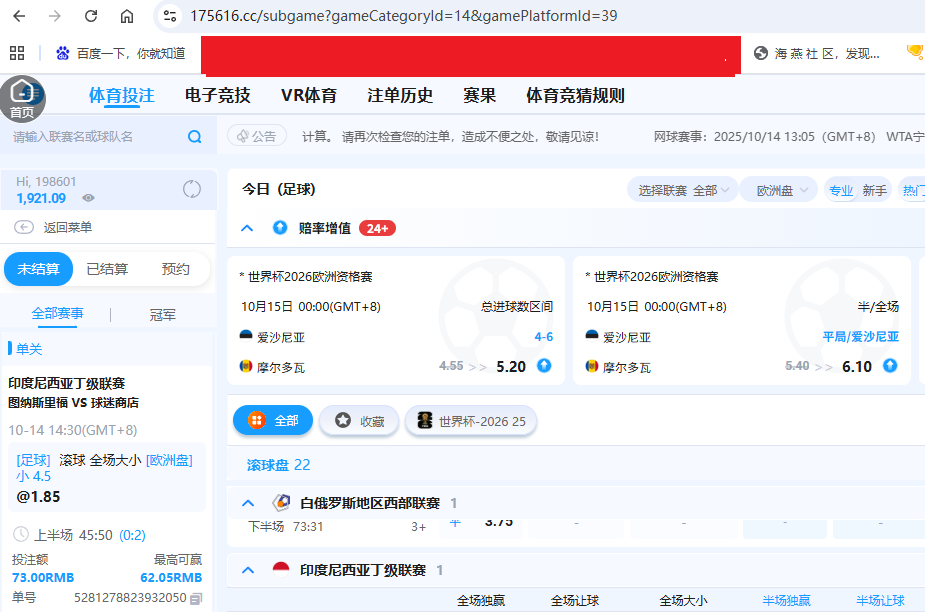Open the 欧洲盘 odds format dropdown

coord(778,188)
